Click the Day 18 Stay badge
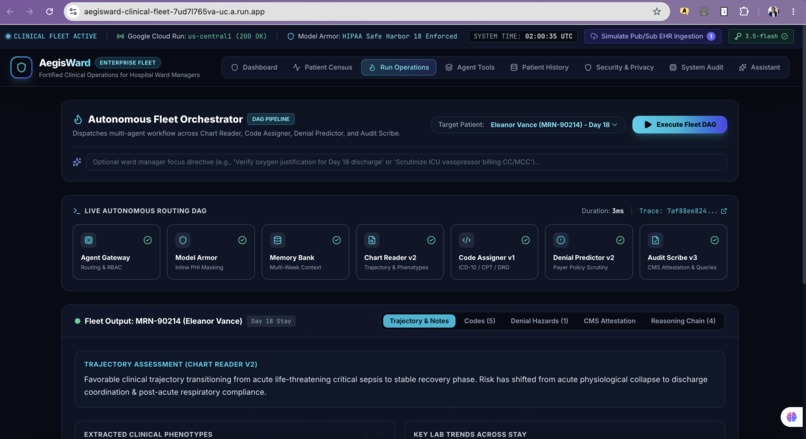806x439 pixels. [271, 321]
